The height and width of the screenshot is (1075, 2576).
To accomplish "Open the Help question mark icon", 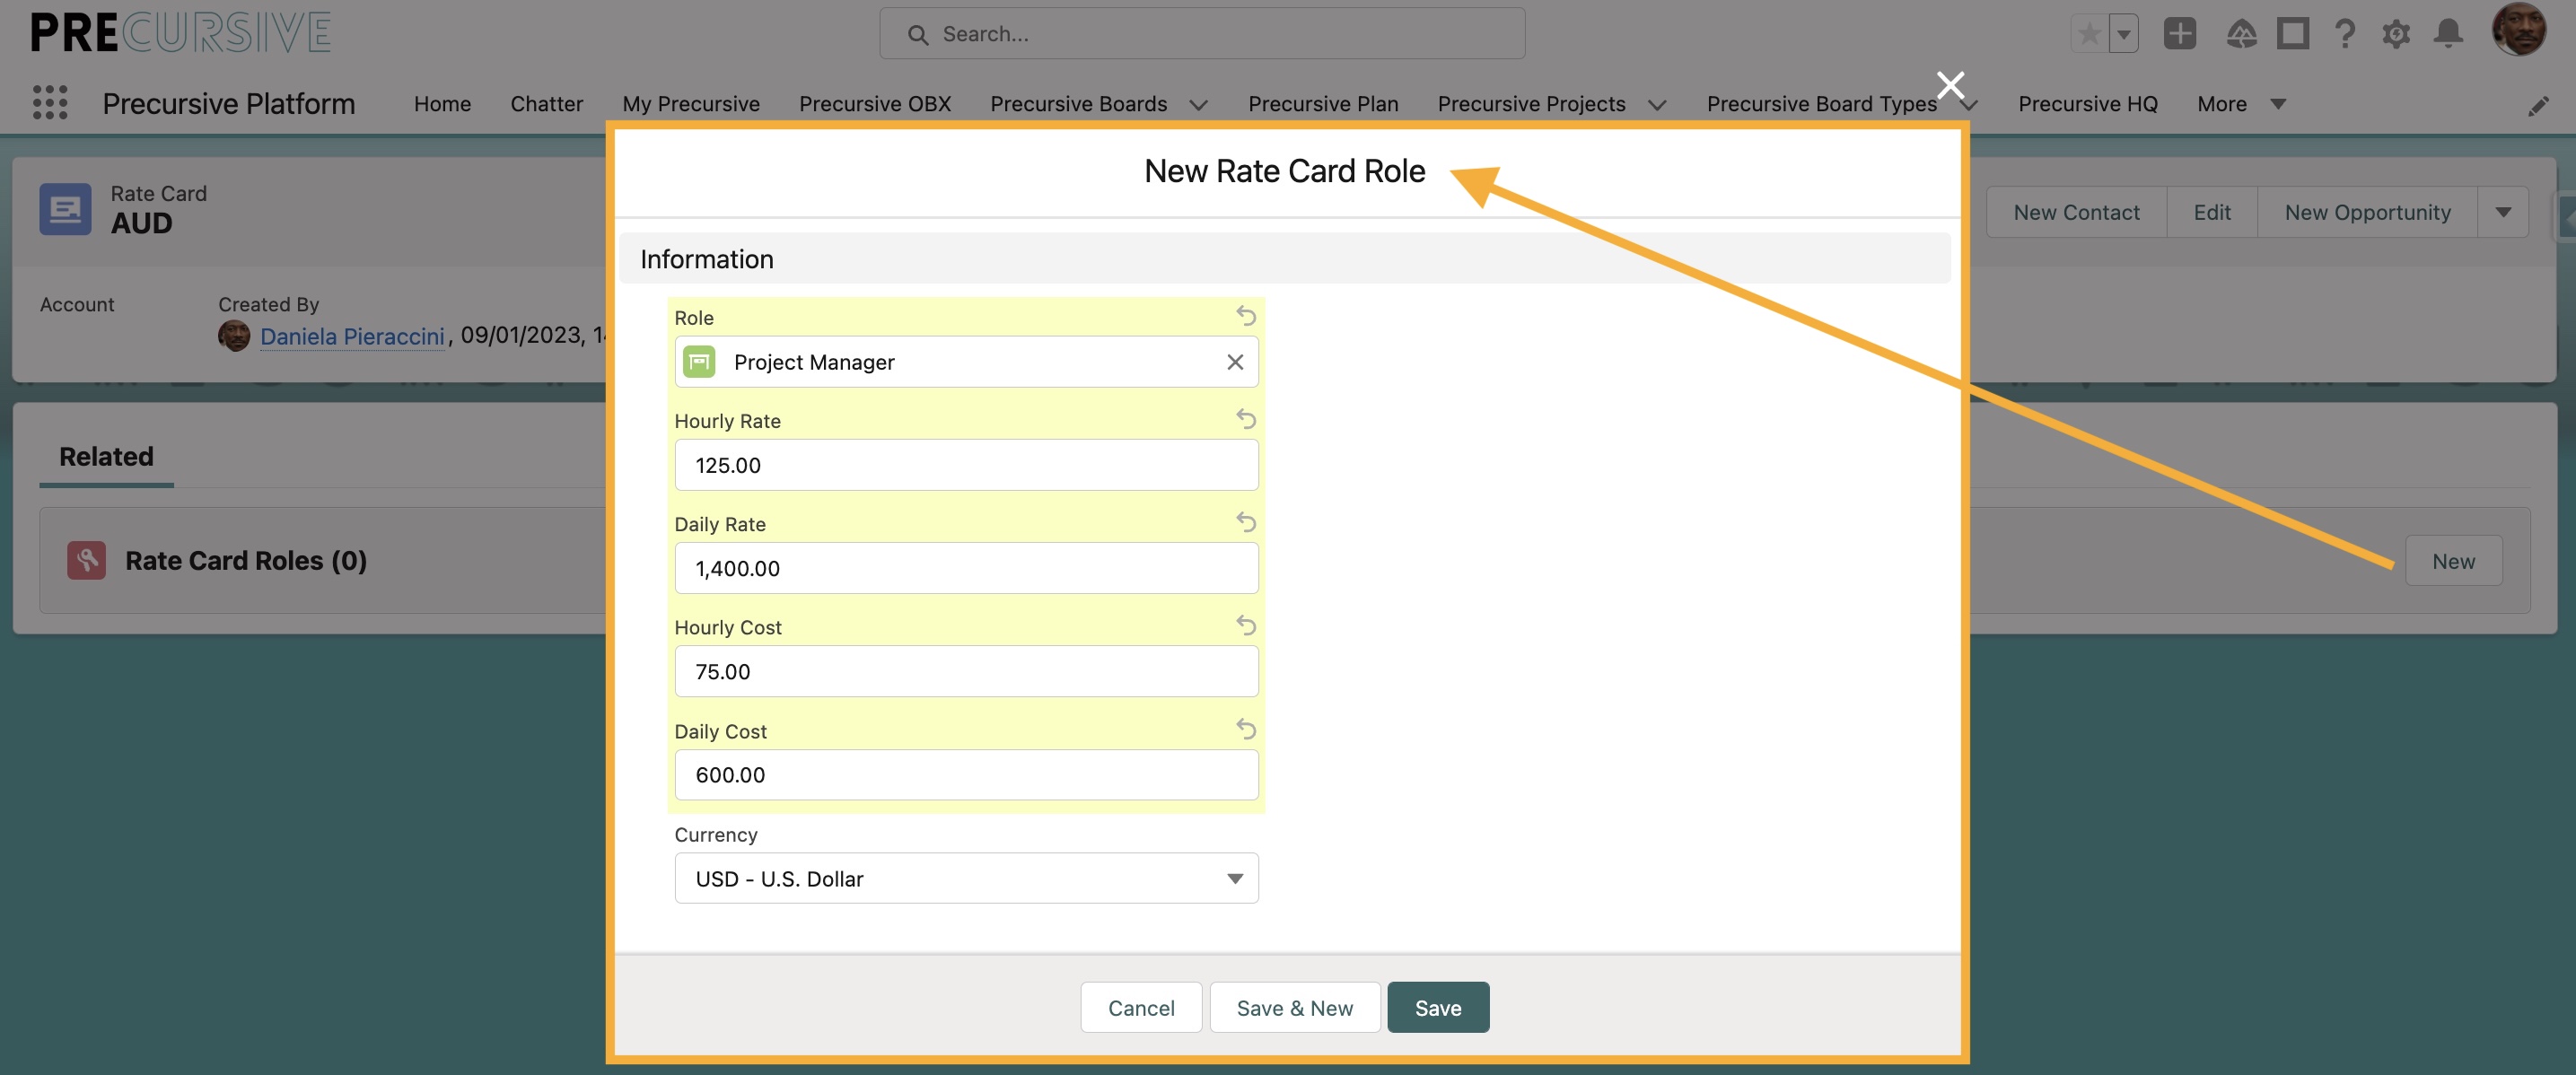I will (x=2344, y=34).
